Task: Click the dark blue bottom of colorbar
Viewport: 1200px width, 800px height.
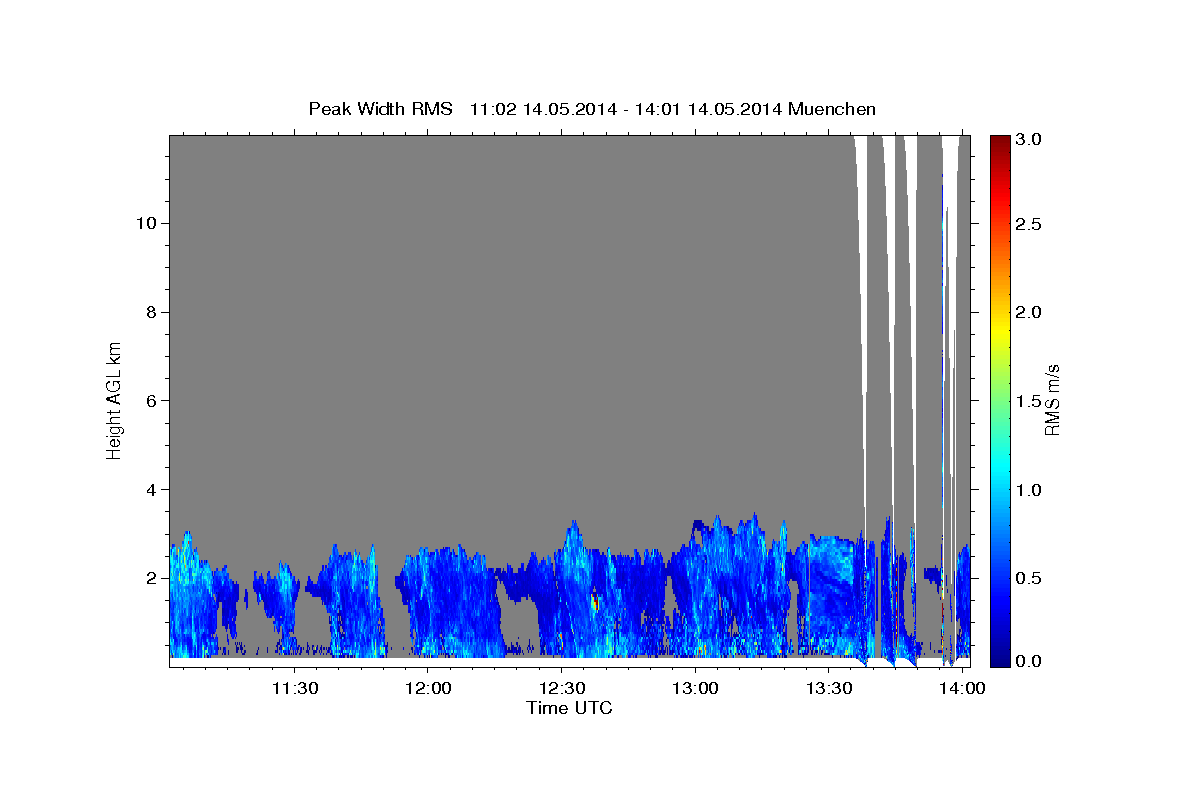Action: pyautogui.click(x=999, y=658)
